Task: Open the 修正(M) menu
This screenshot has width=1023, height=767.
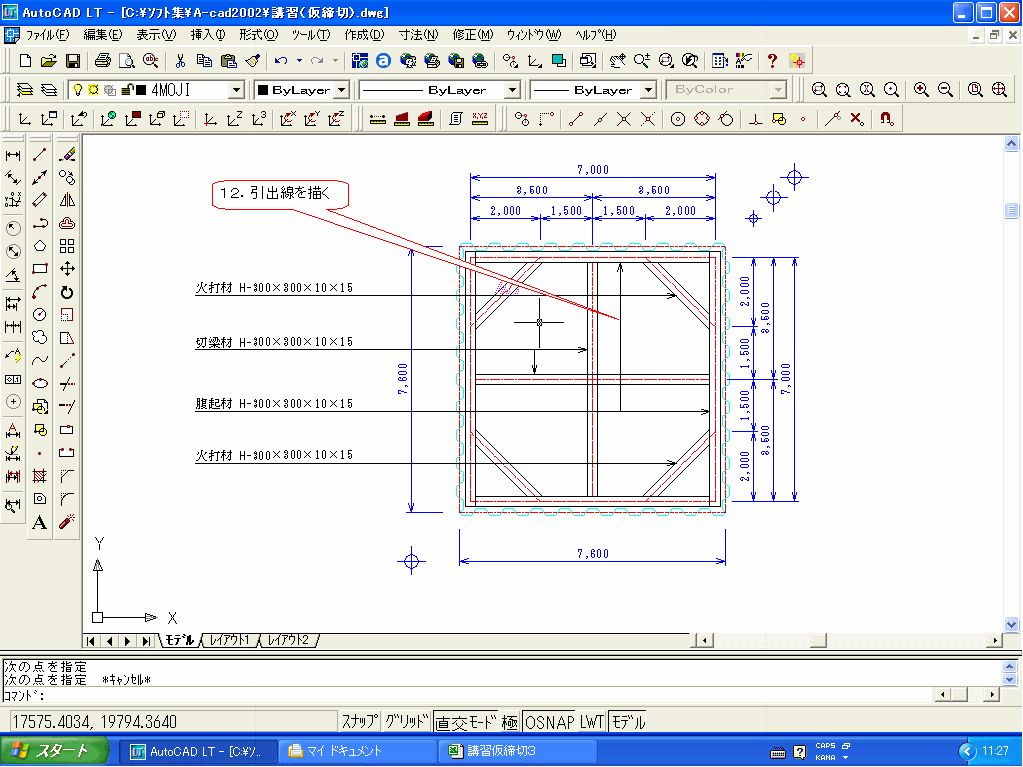Action: 473,35
